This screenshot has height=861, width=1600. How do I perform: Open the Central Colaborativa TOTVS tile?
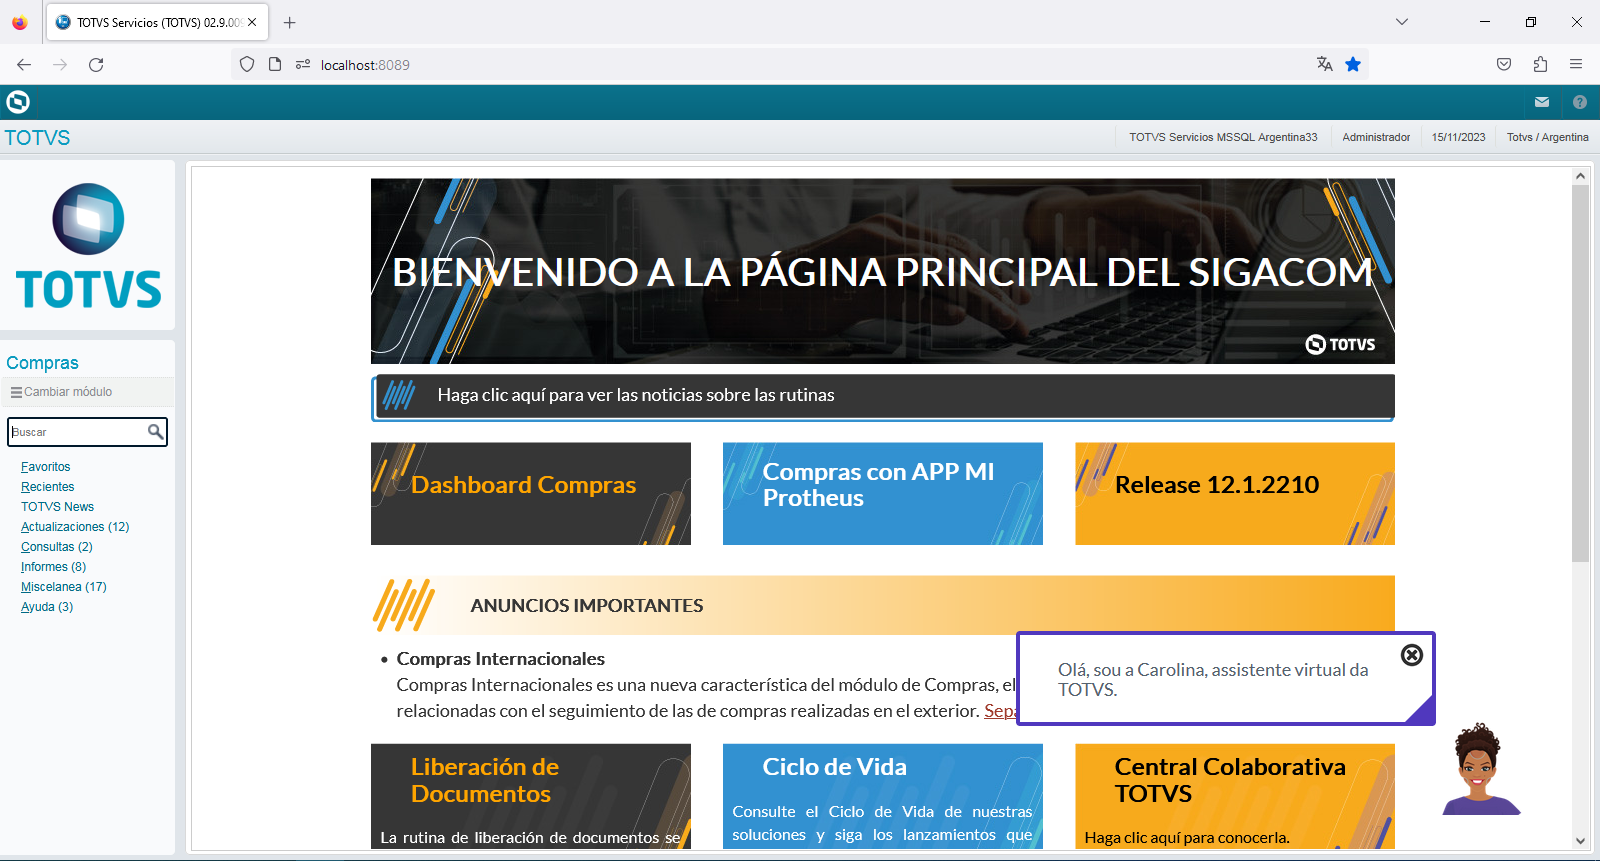click(1234, 796)
